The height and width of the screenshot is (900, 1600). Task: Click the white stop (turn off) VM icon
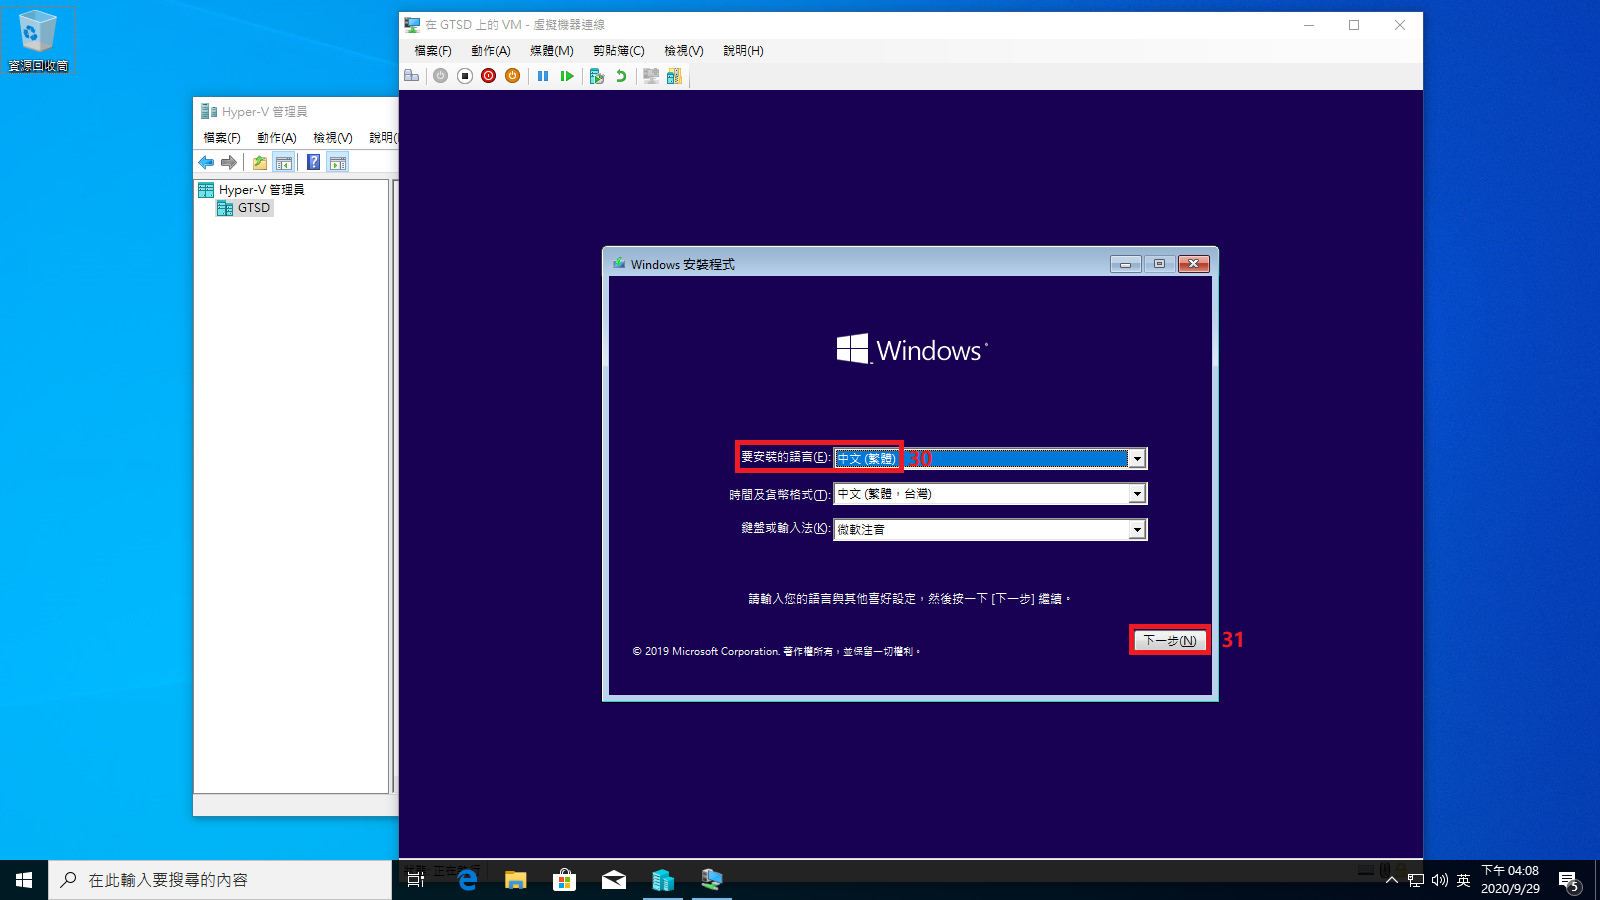(465, 76)
